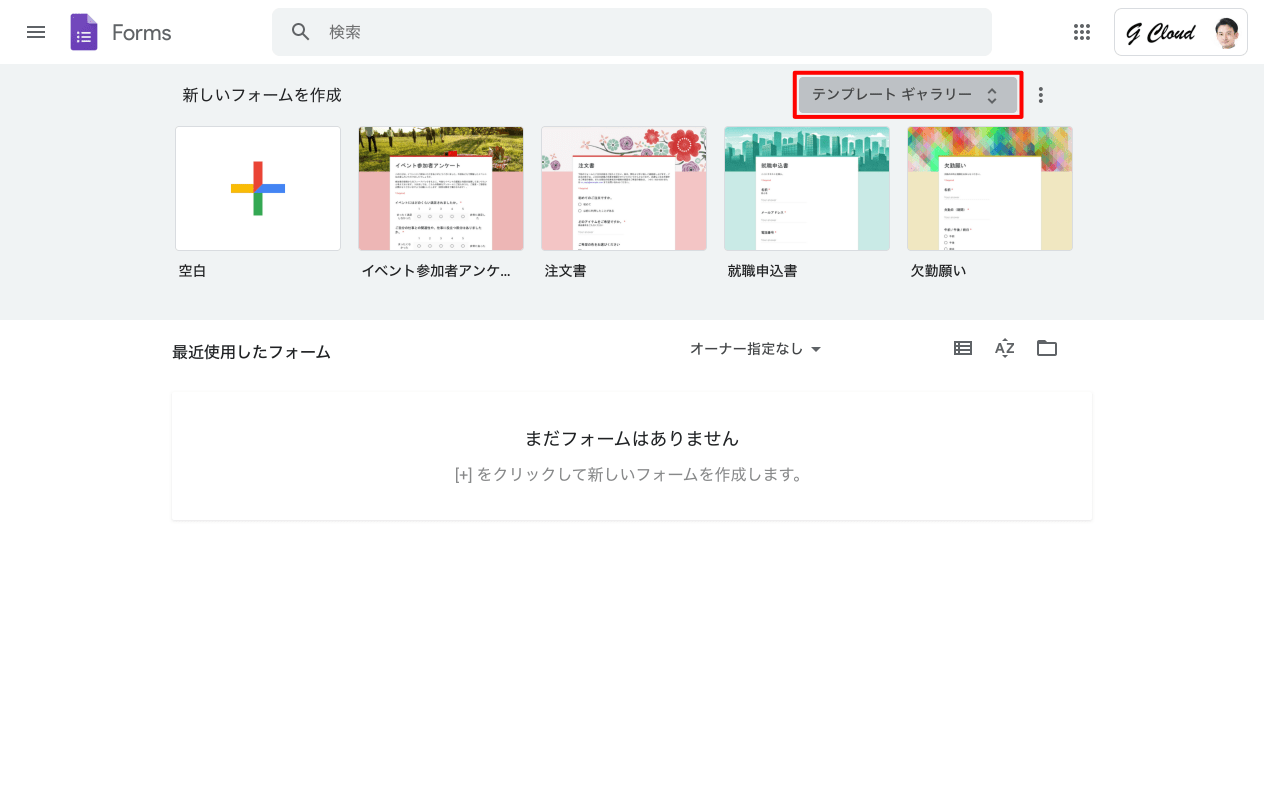The image size is (1280, 800).
Task: Open the AZ sort options icon
Action: pos(1005,348)
